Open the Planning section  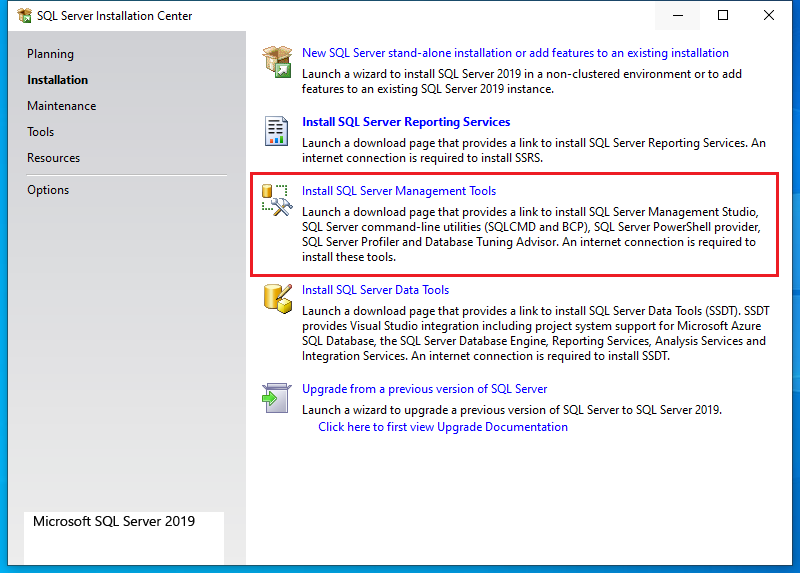(x=51, y=54)
